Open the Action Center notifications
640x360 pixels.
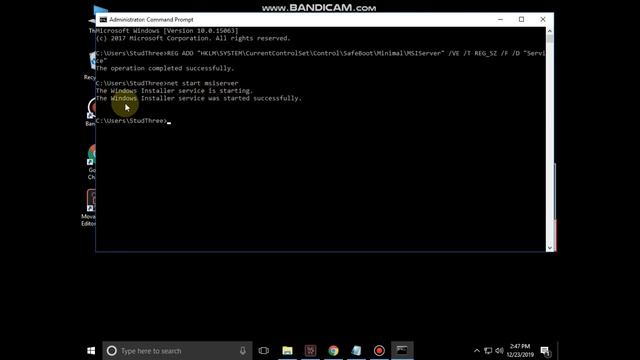click(x=545, y=351)
